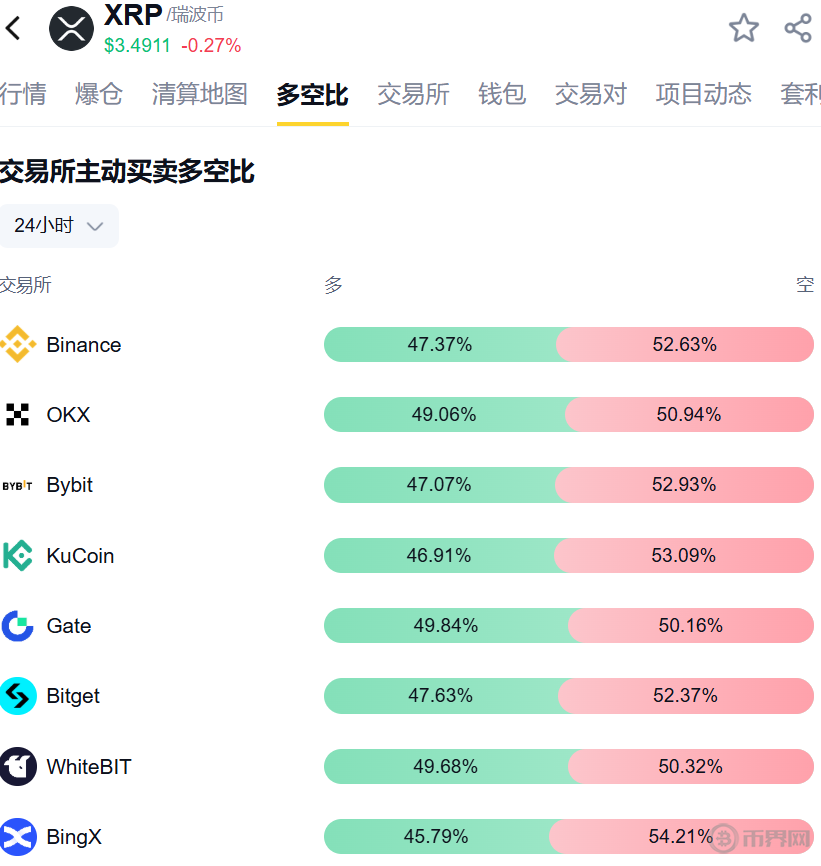Click OKX's red 50.94% short bar
This screenshot has width=821, height=866.
pos(689,415)
